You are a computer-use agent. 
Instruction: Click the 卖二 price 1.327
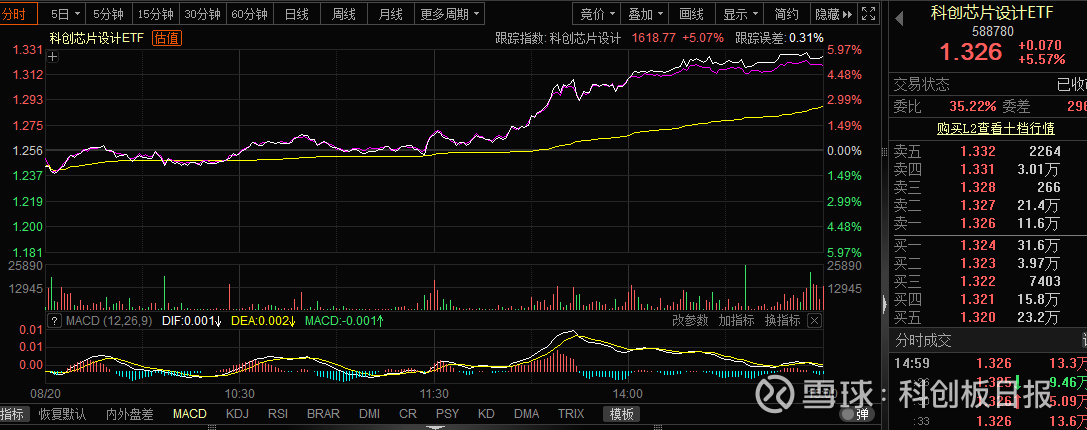(x=977, y=205)
